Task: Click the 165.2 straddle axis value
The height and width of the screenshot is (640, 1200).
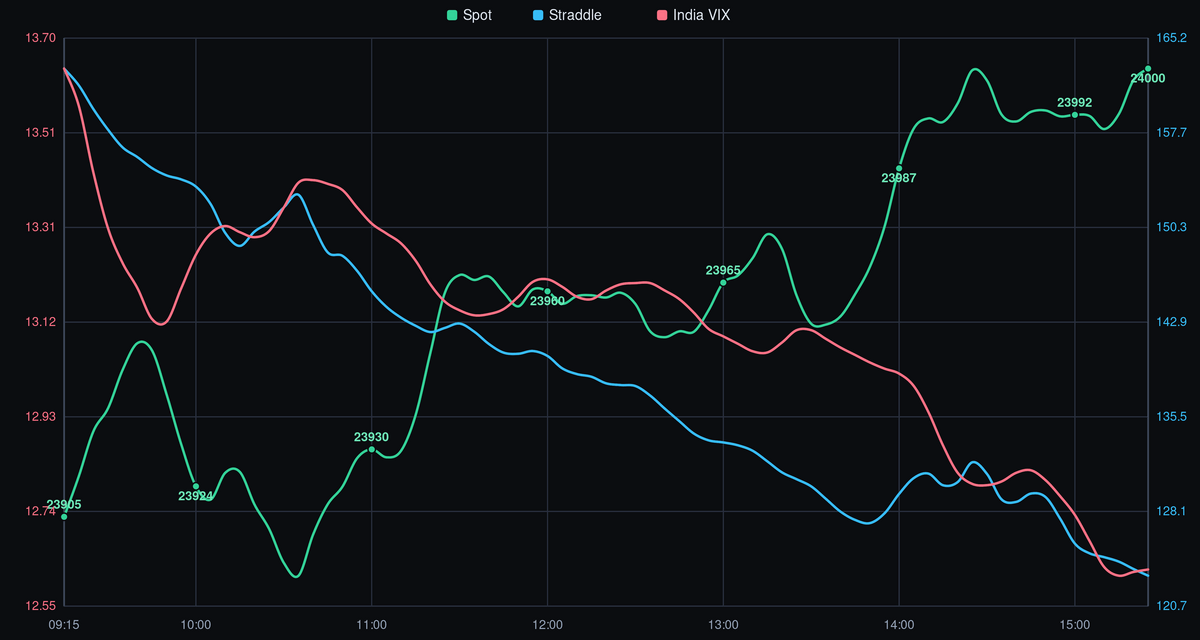Action: point(1171,38)
